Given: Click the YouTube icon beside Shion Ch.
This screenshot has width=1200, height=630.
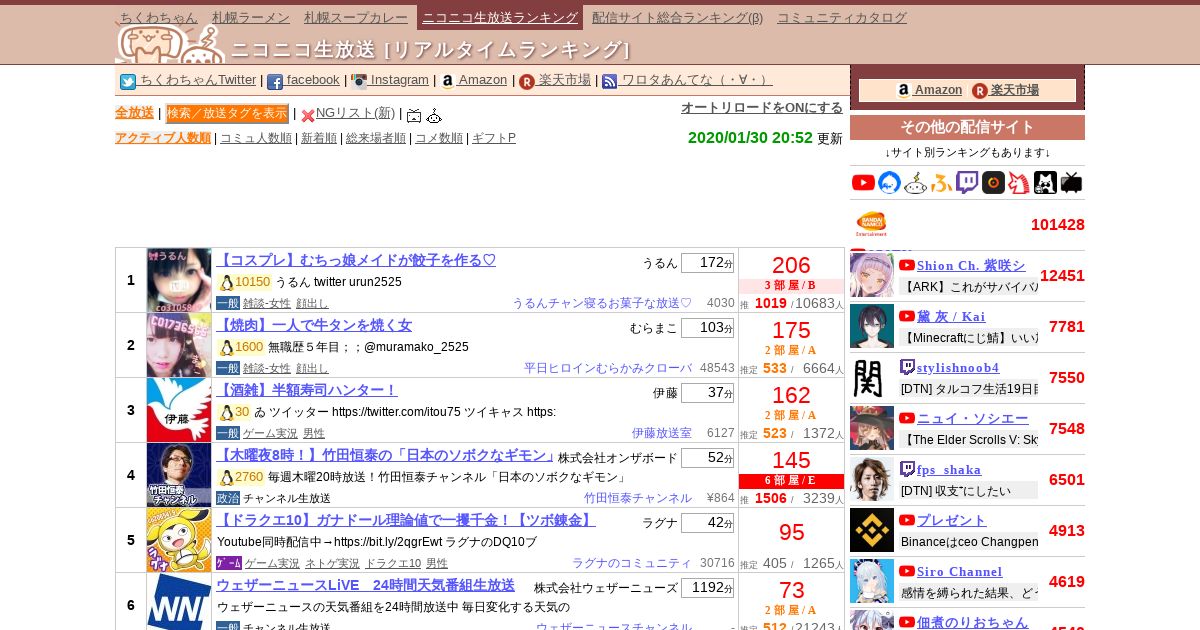Looking at the screenshot, I should click(907, 265).
